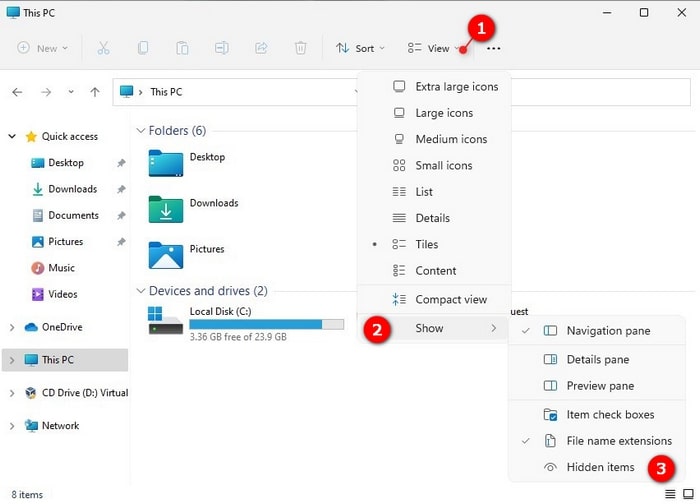Image resolution: width=700 pixels, height=504 pixels.
Task: Open the Show submenu
Action: click(x=434, y=328)
